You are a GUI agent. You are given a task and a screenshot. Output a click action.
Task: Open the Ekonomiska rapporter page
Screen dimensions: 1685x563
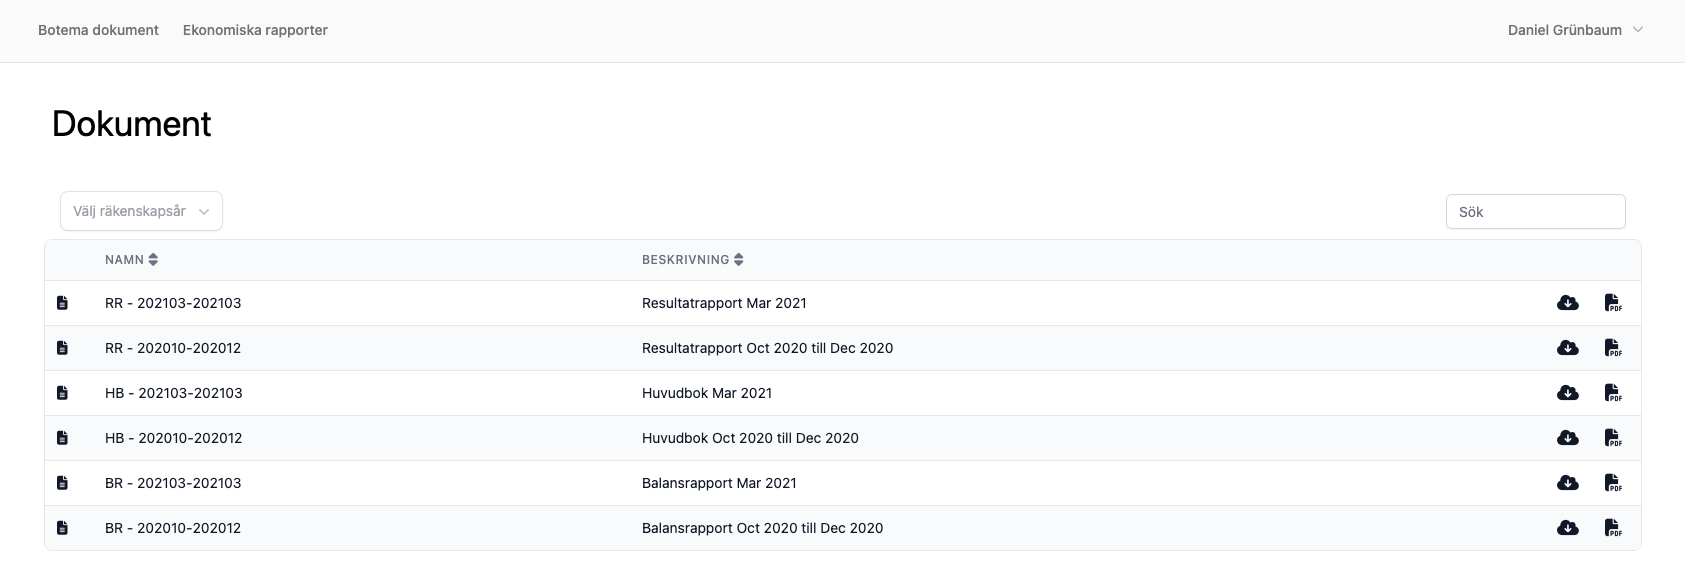(x=255, y=30)
